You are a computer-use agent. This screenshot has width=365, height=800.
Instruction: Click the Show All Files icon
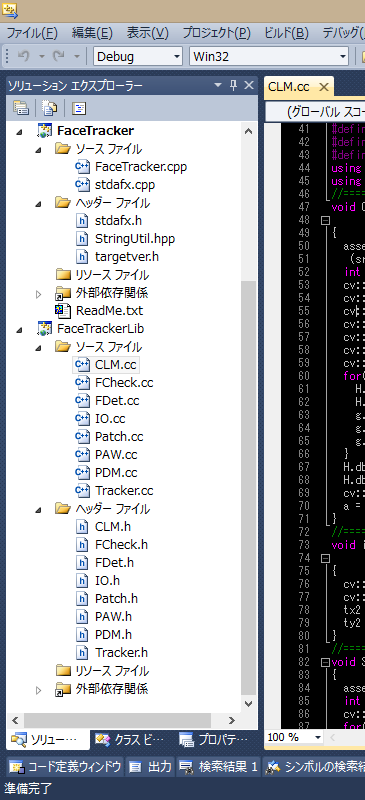point(50,108)
